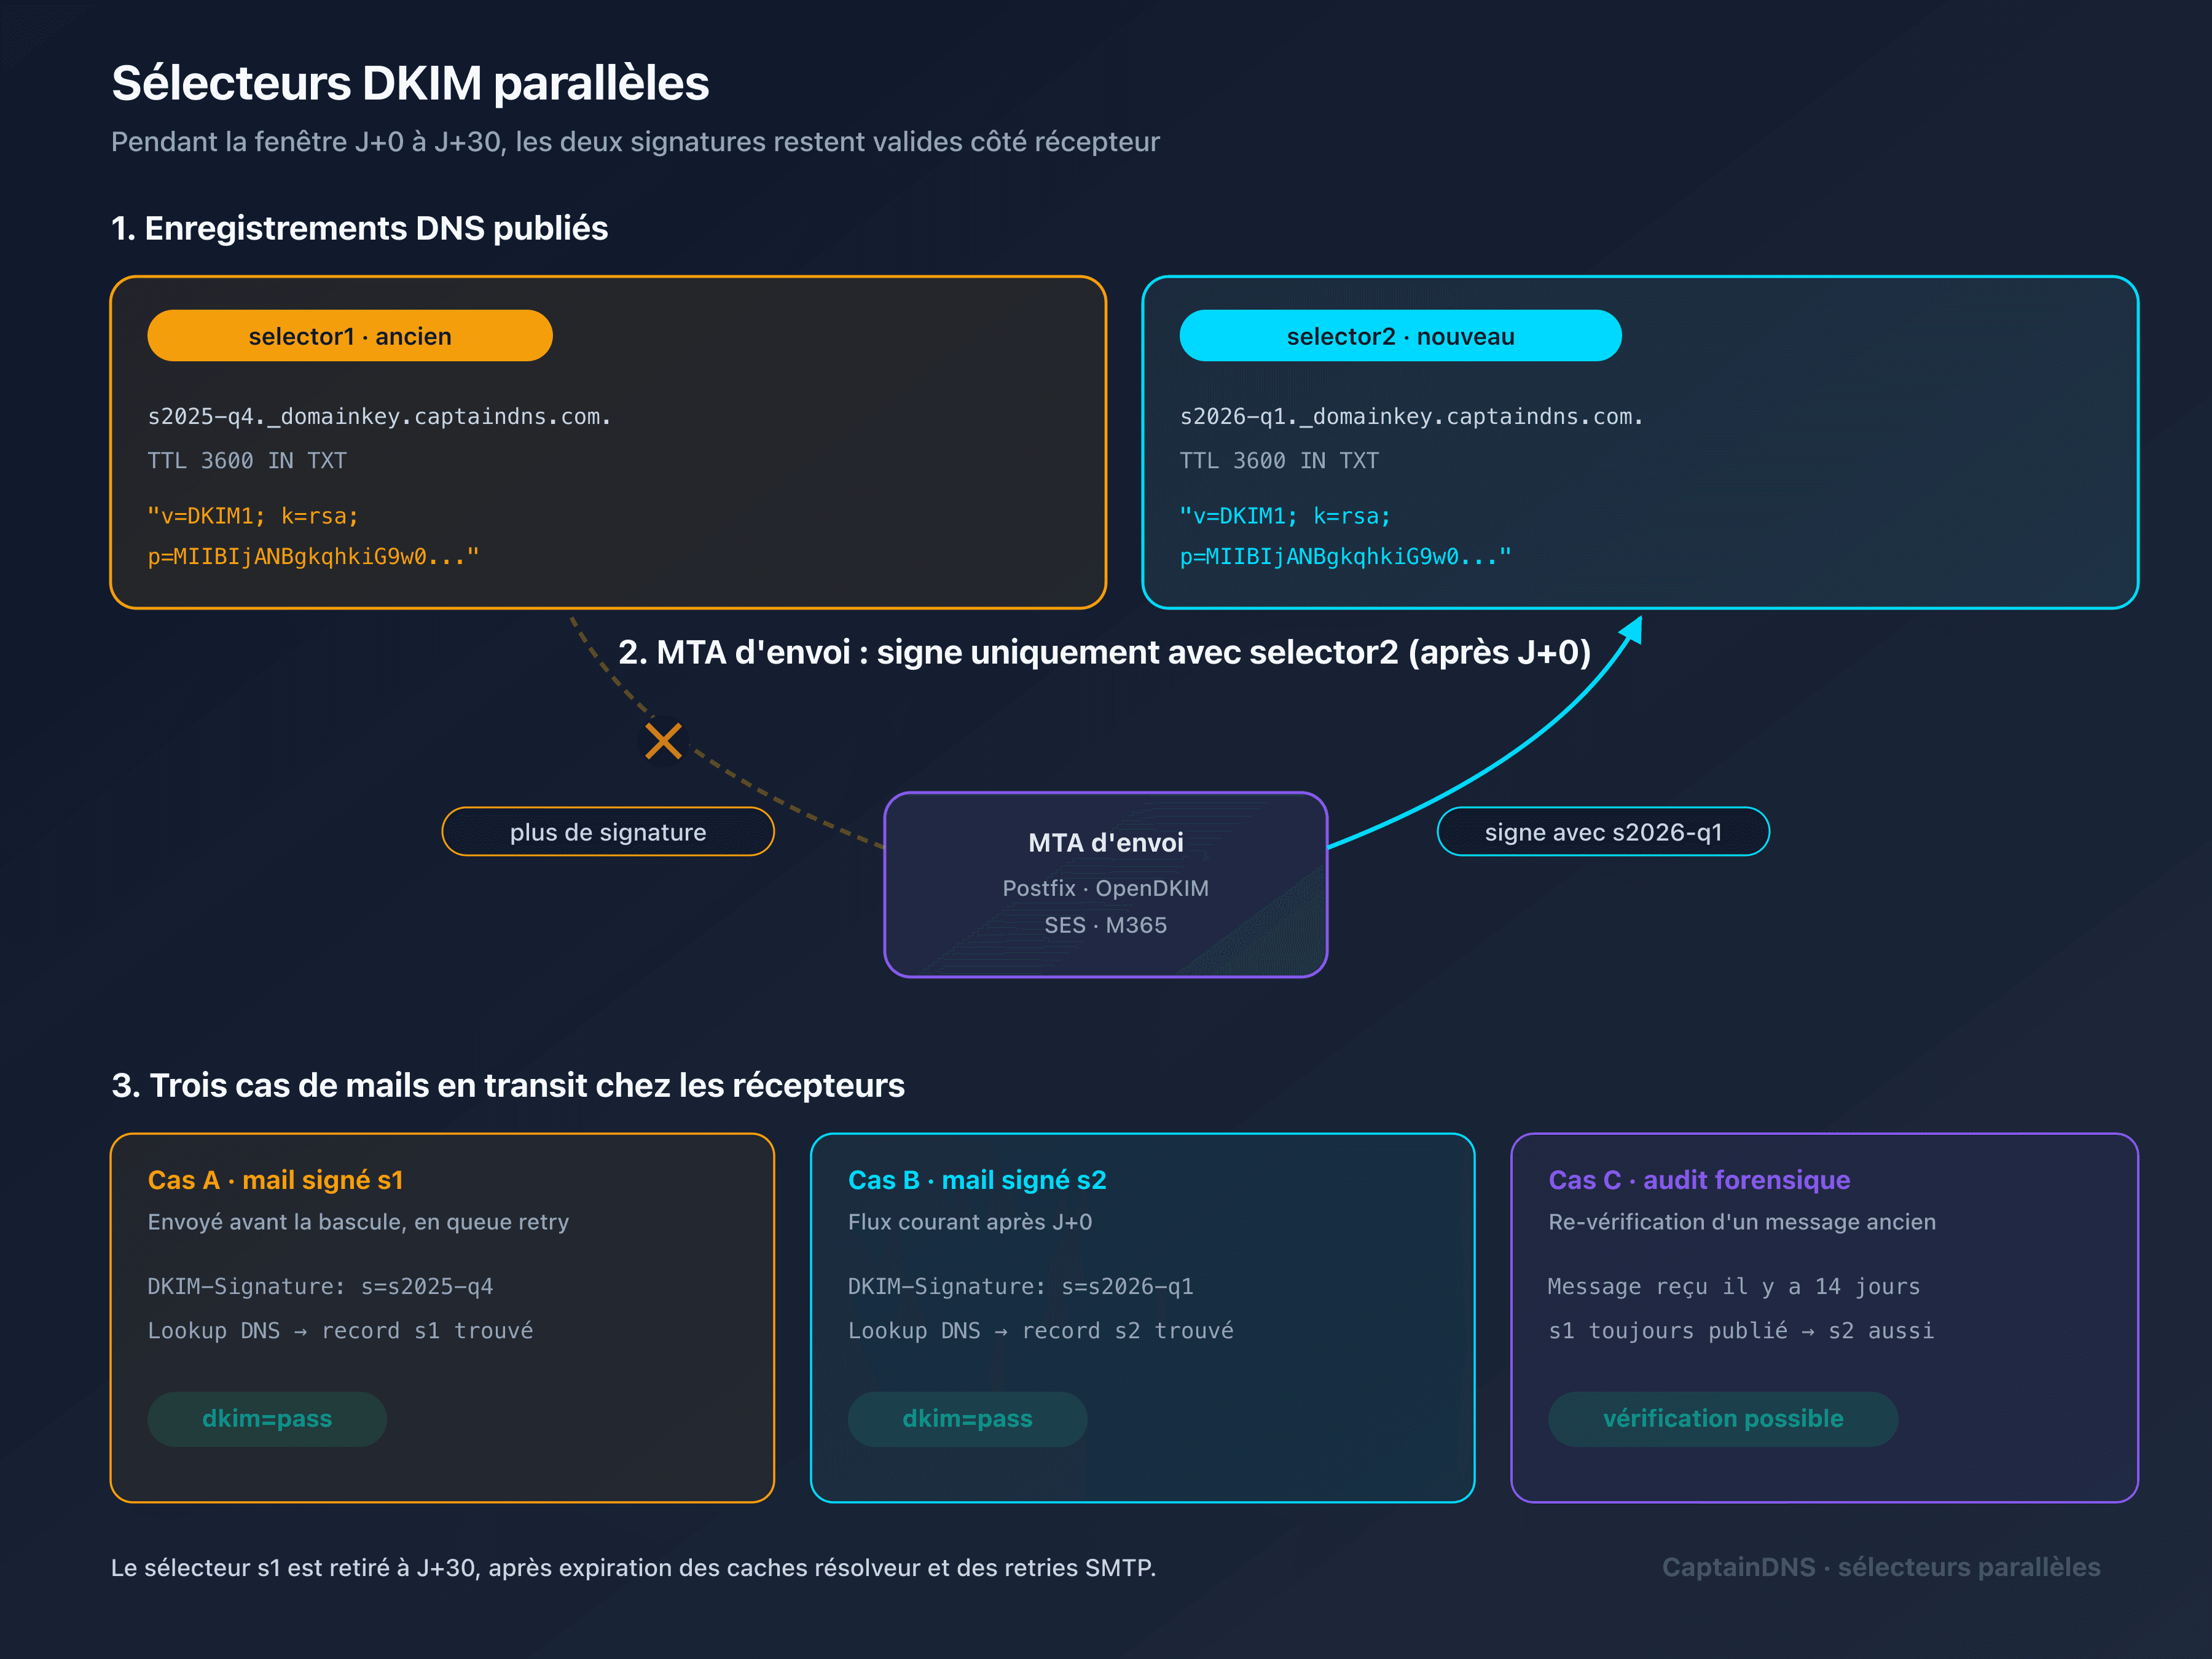Screen dimensions: 2212x1659
Task: Click the 'MTA d'envoi' box title
Action: tap(1106, 843)
